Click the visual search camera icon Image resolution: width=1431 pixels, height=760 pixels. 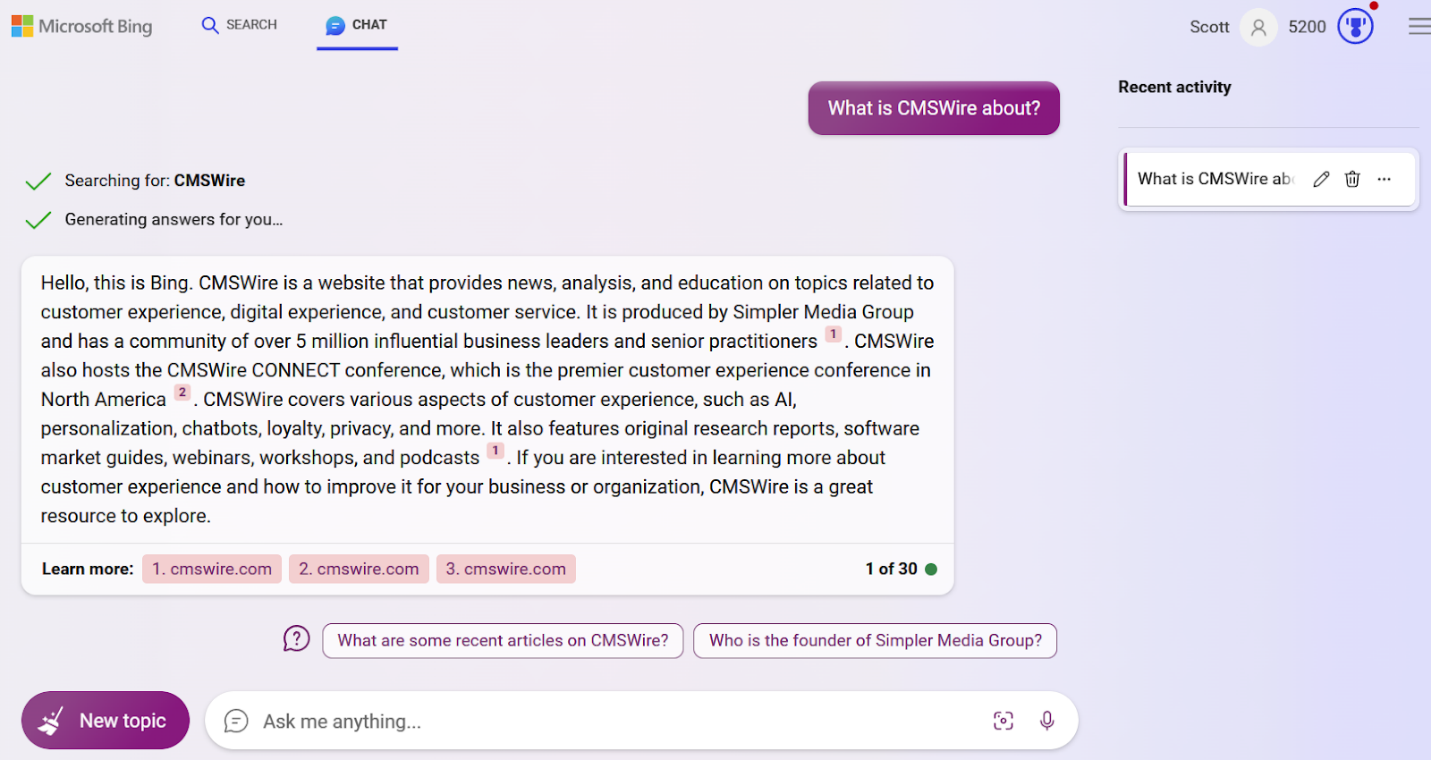1003,721
